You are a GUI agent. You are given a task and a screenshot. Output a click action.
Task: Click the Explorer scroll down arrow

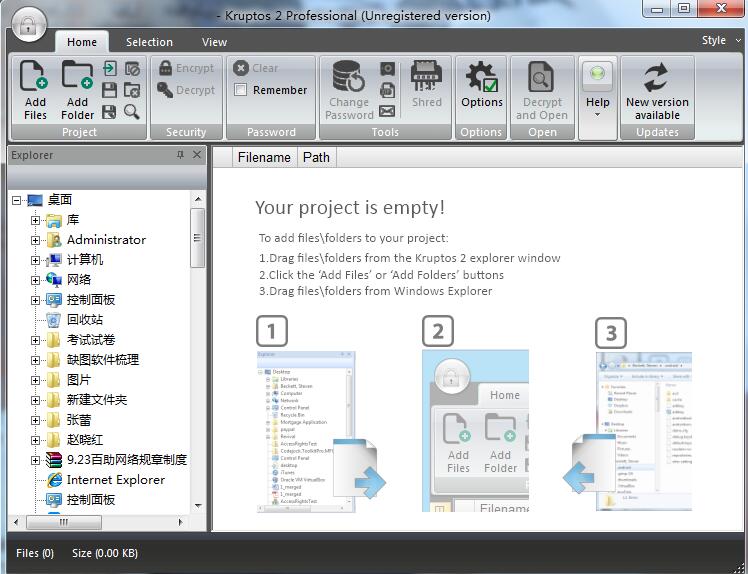coord(198,506)
